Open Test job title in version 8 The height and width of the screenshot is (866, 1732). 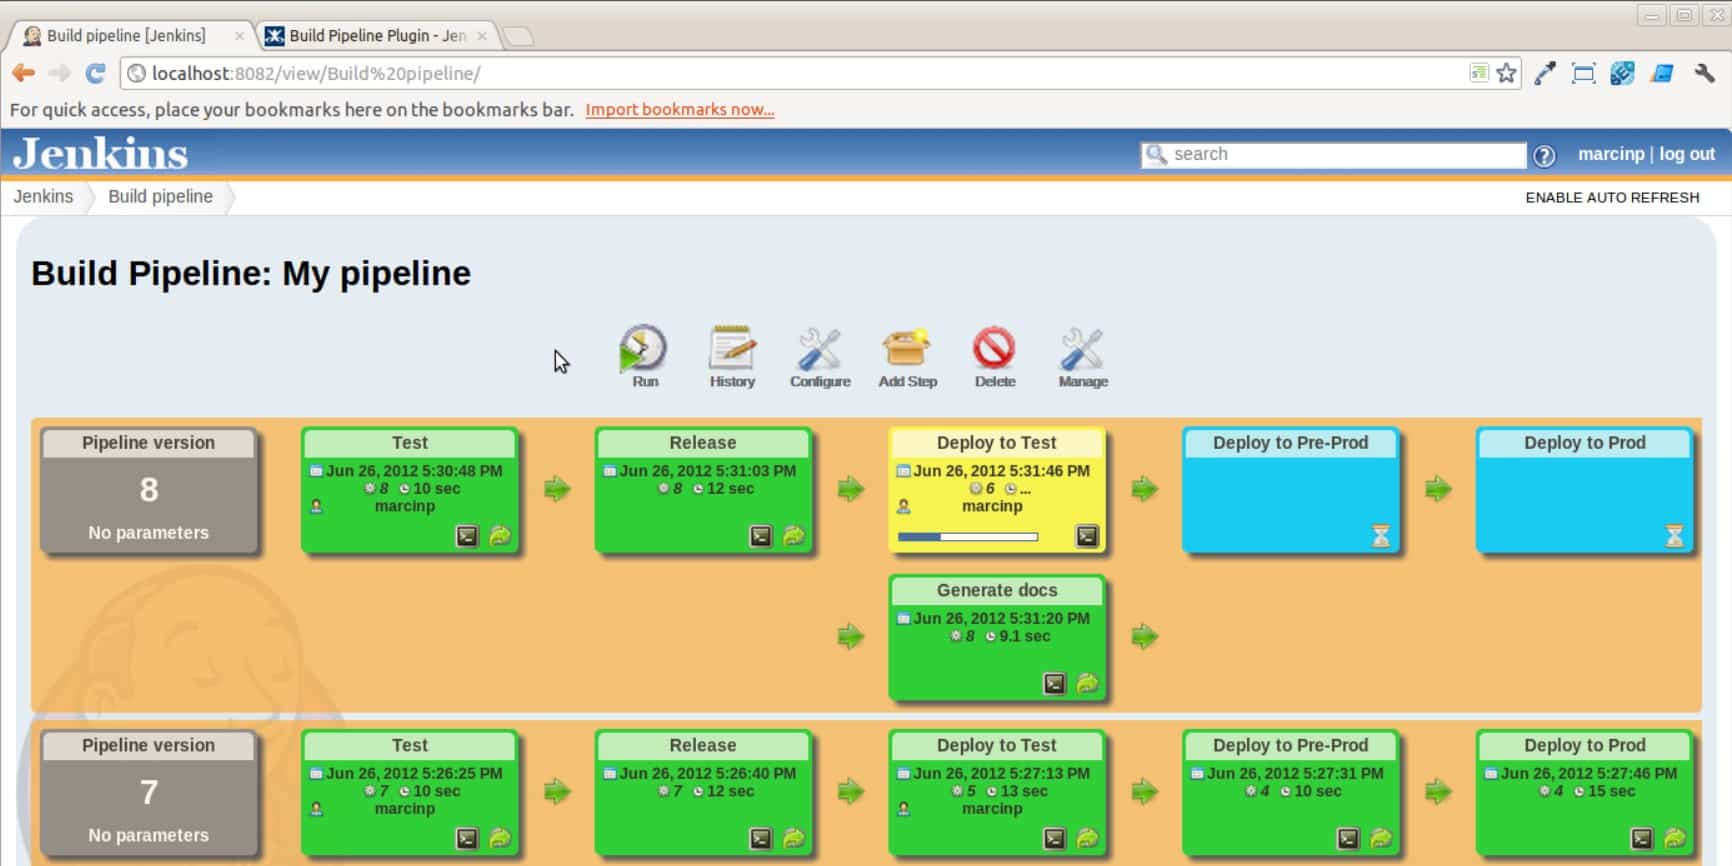tap(410, 442)
